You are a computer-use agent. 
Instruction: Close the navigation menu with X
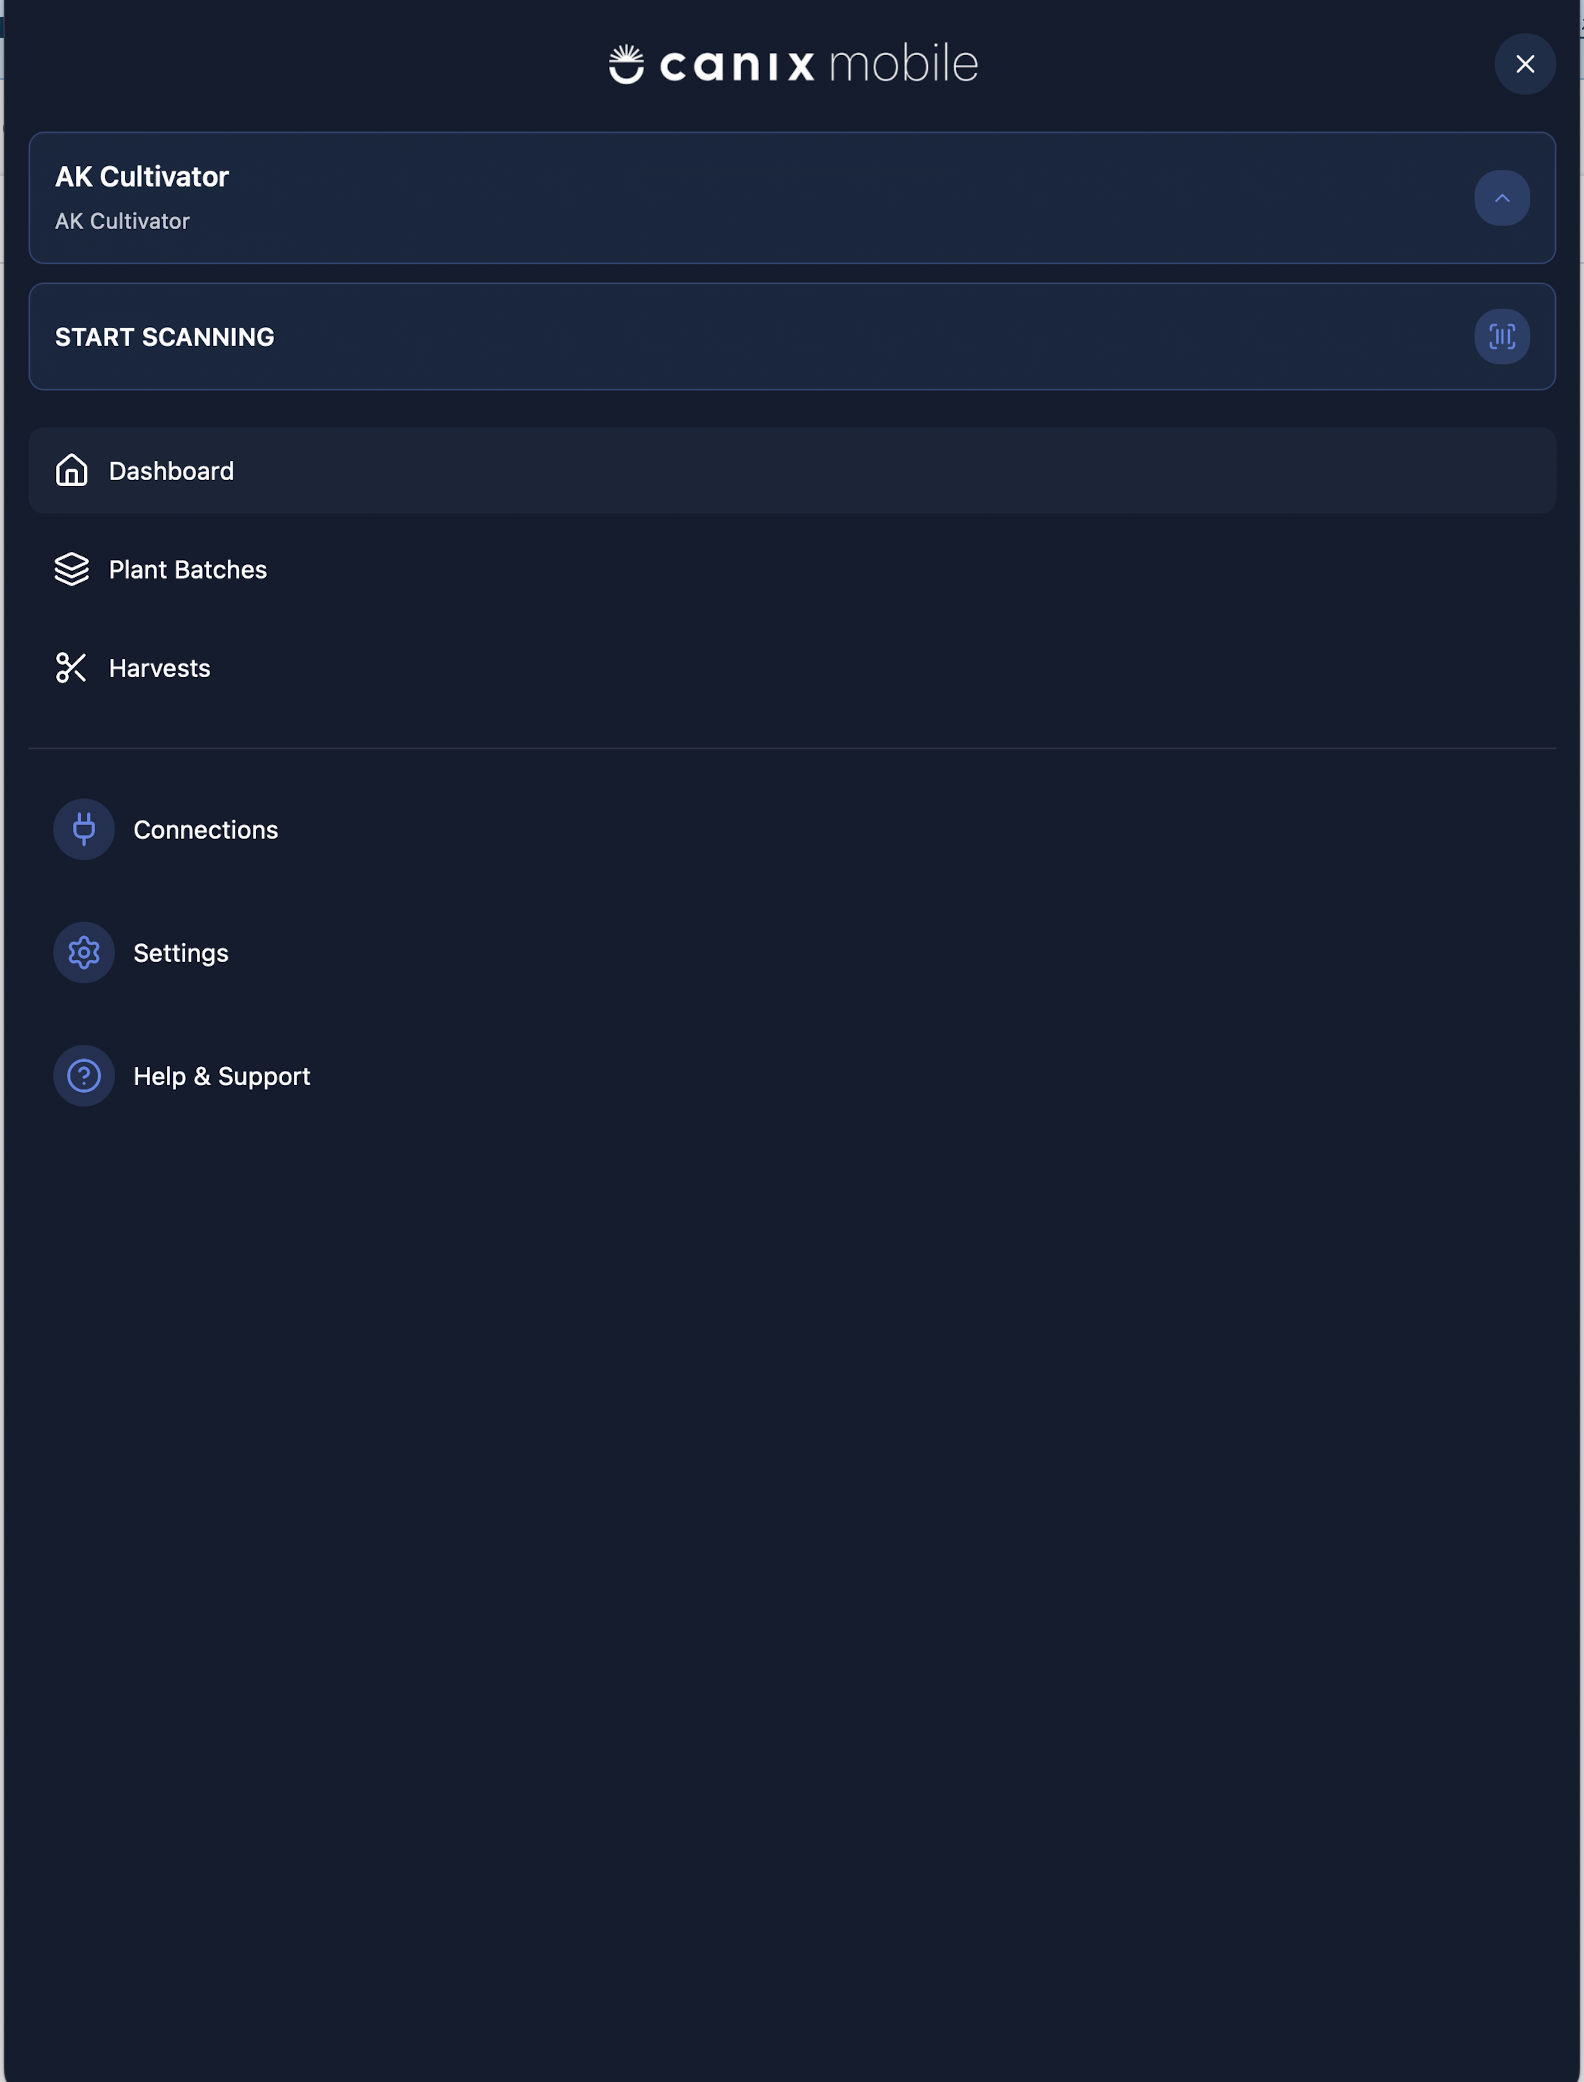(1524, 64)
